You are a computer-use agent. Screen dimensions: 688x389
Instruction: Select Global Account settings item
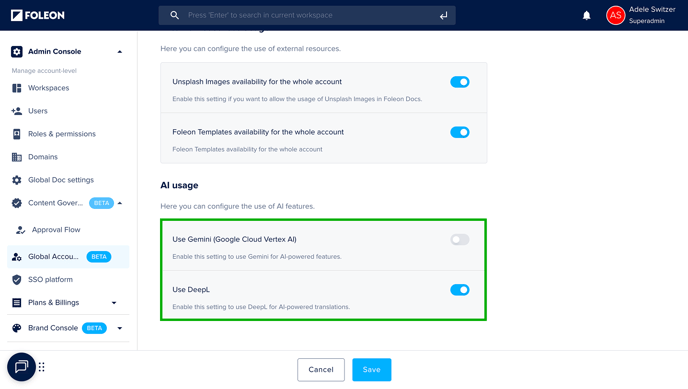pos(68,257)
